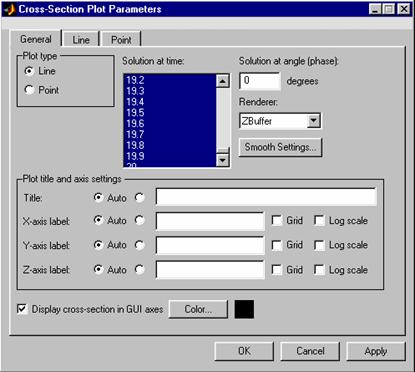Screen dimensions: 415x372
Task: Enable Log scale for the Y-axis
Action: (319, 245)
